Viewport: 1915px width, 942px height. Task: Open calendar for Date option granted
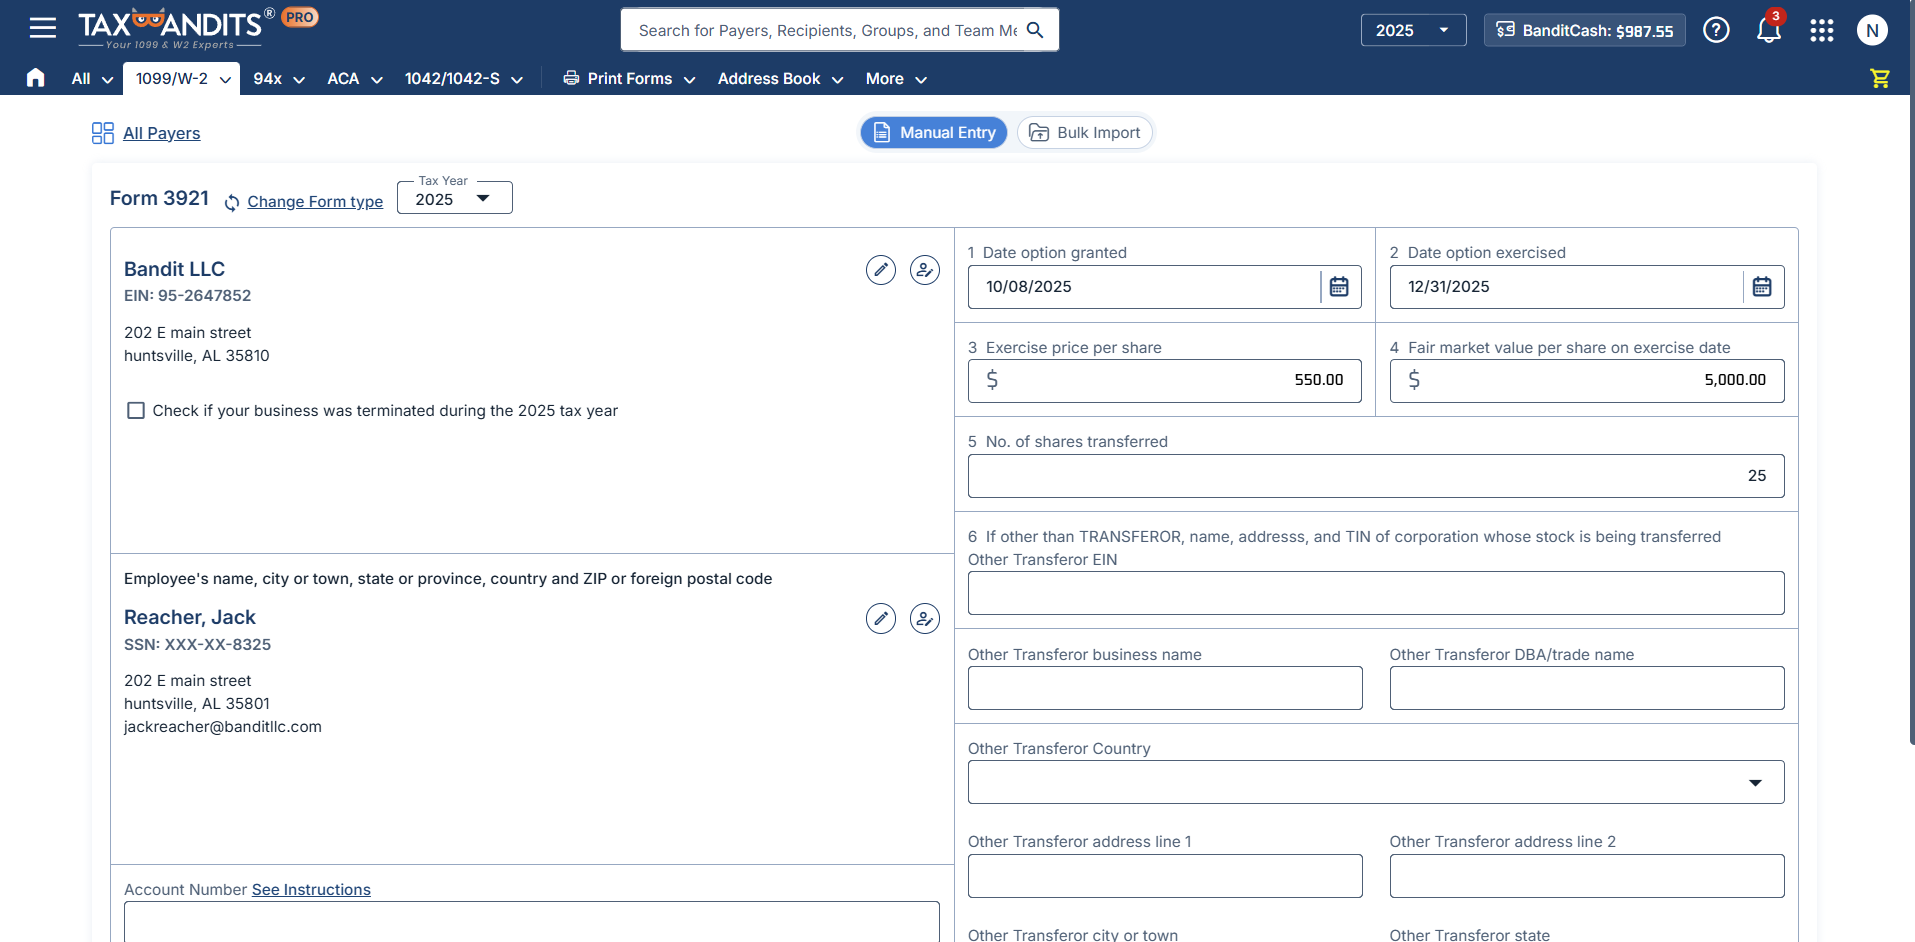point(1339,287)
